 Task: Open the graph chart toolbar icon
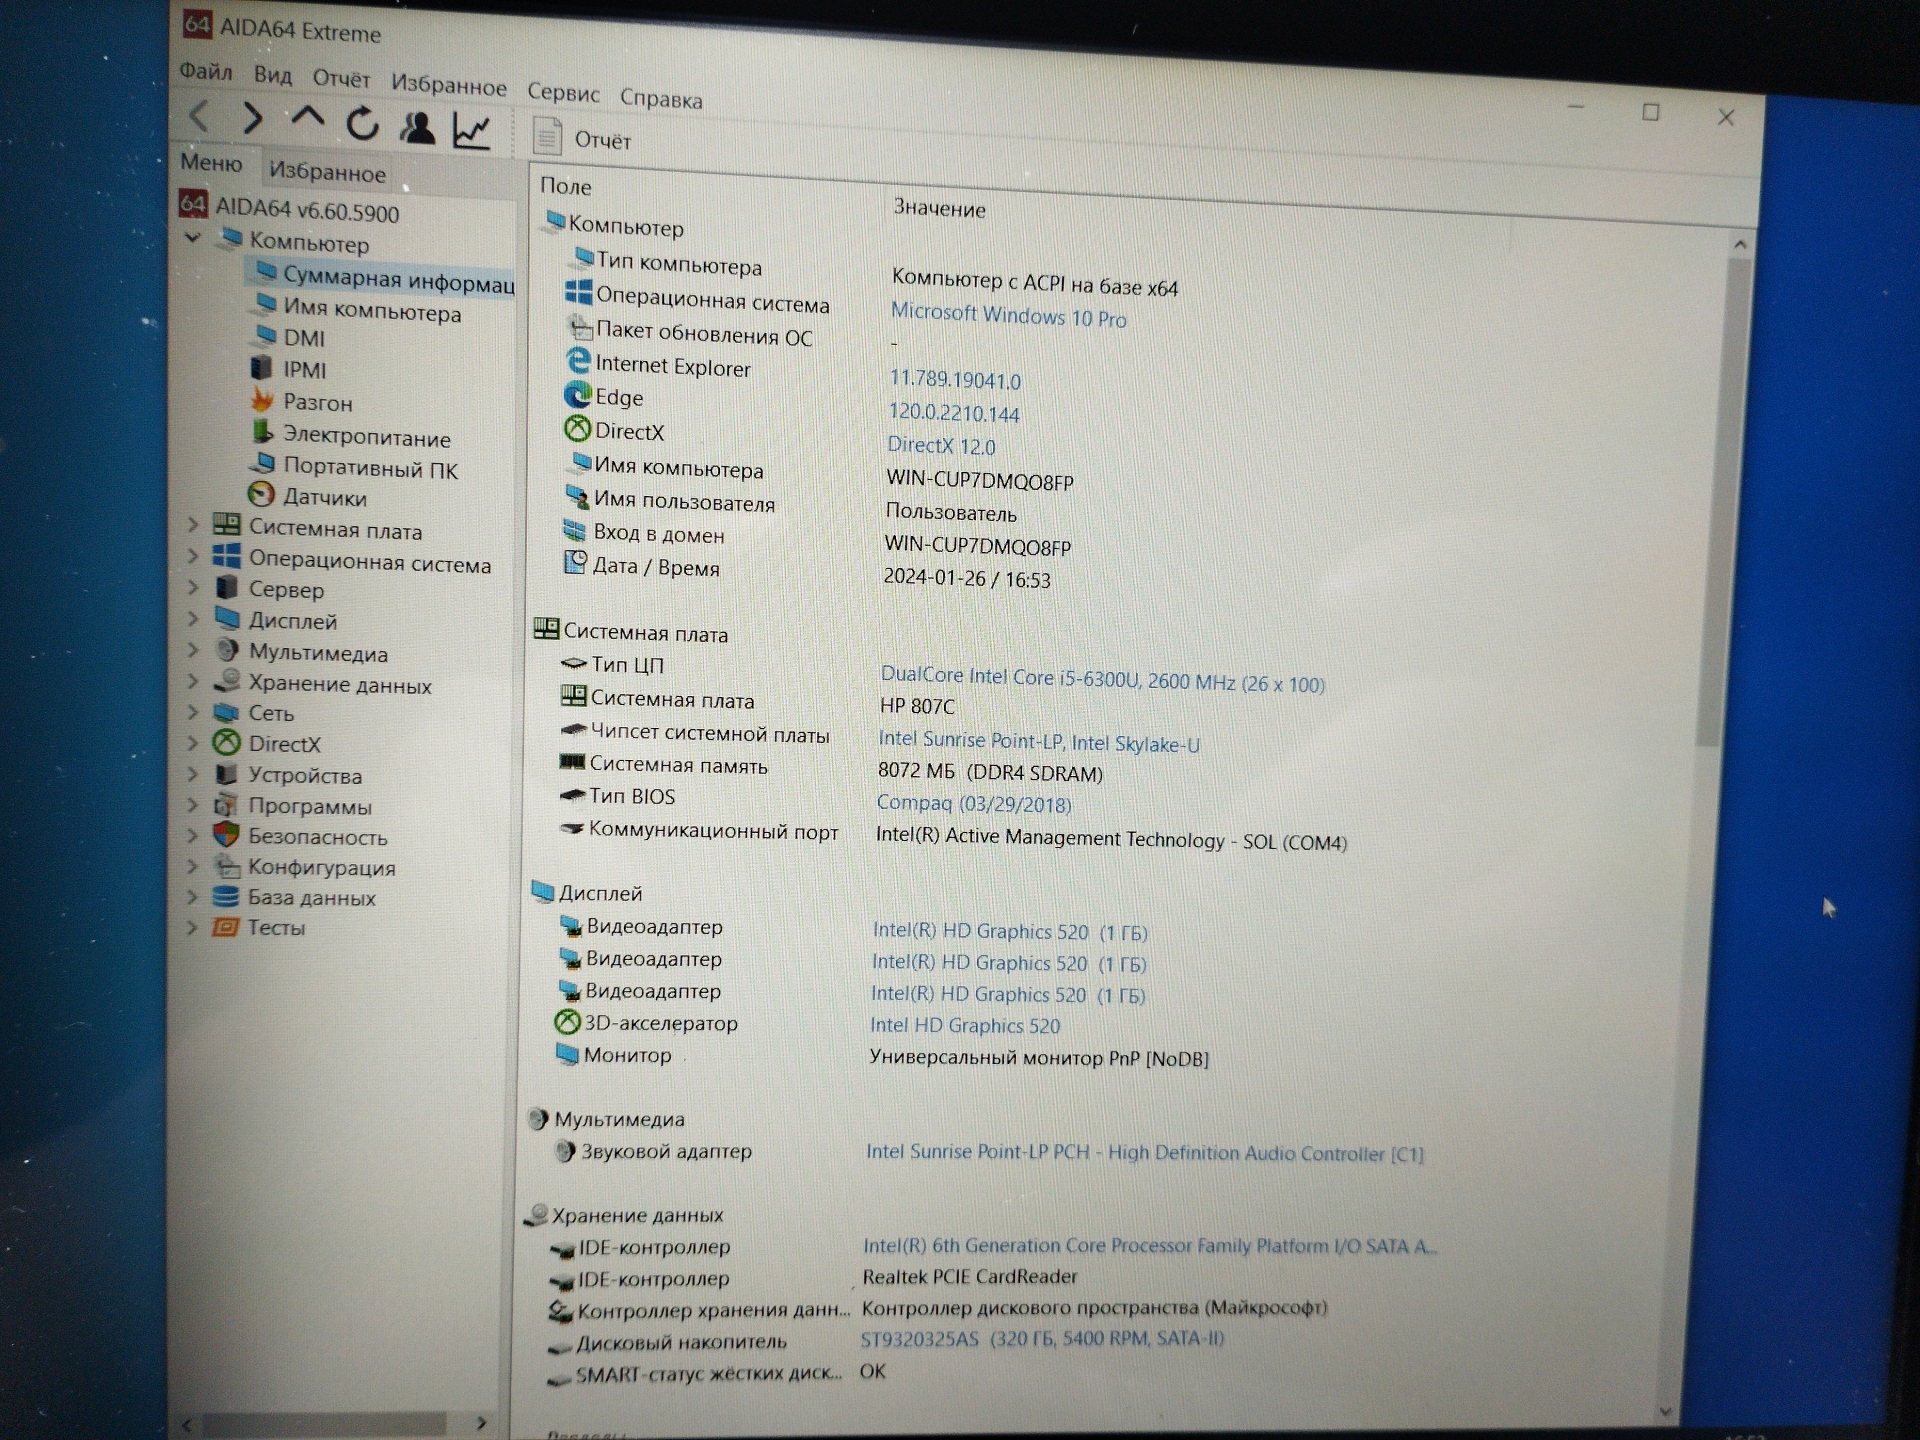pyautogui.click(x=471, y=131)
